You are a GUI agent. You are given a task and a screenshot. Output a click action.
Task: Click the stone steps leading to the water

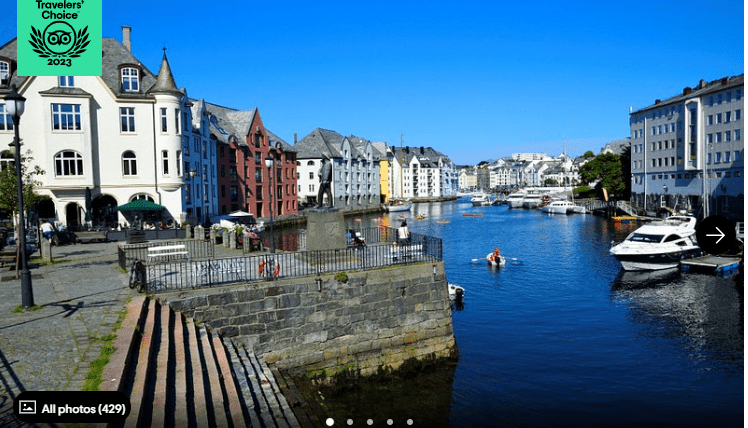(200, 370)
